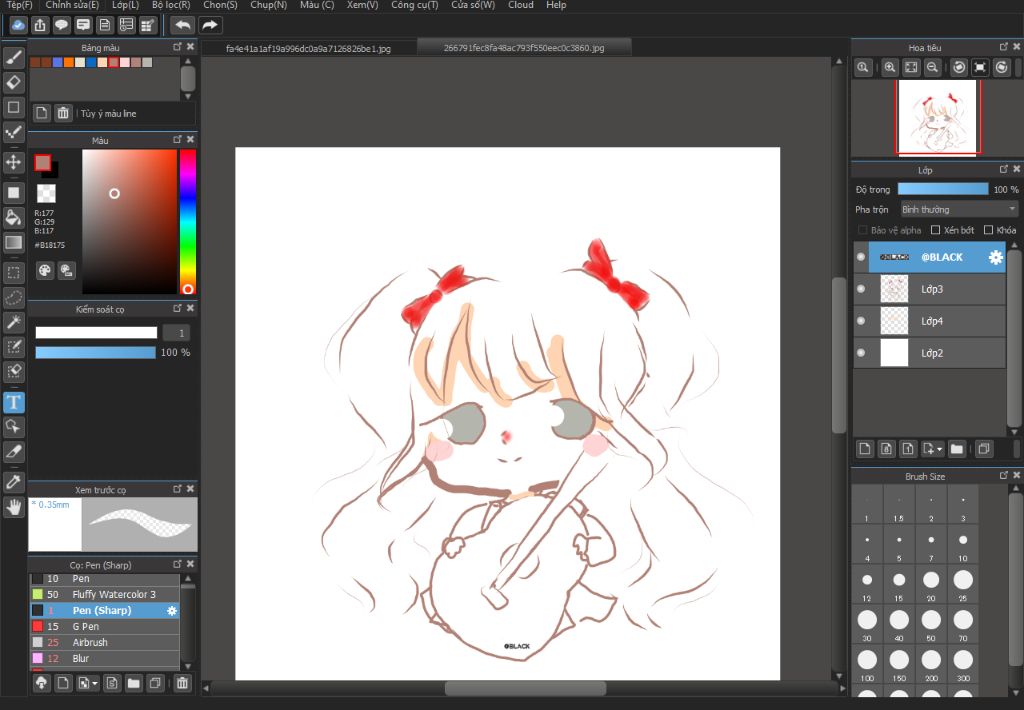Select the transparent color swatch

click(x=46, y=193)
